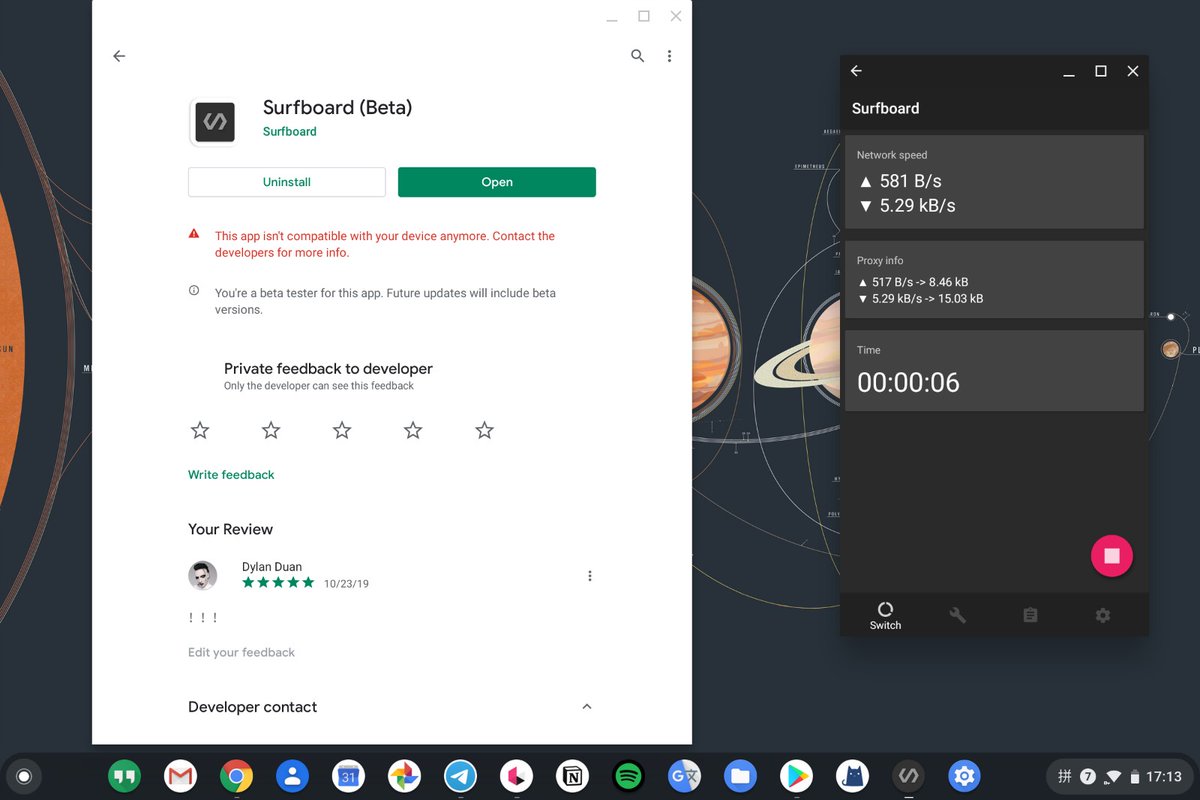Click the Time 00:00:06 card

click(994, 370)
